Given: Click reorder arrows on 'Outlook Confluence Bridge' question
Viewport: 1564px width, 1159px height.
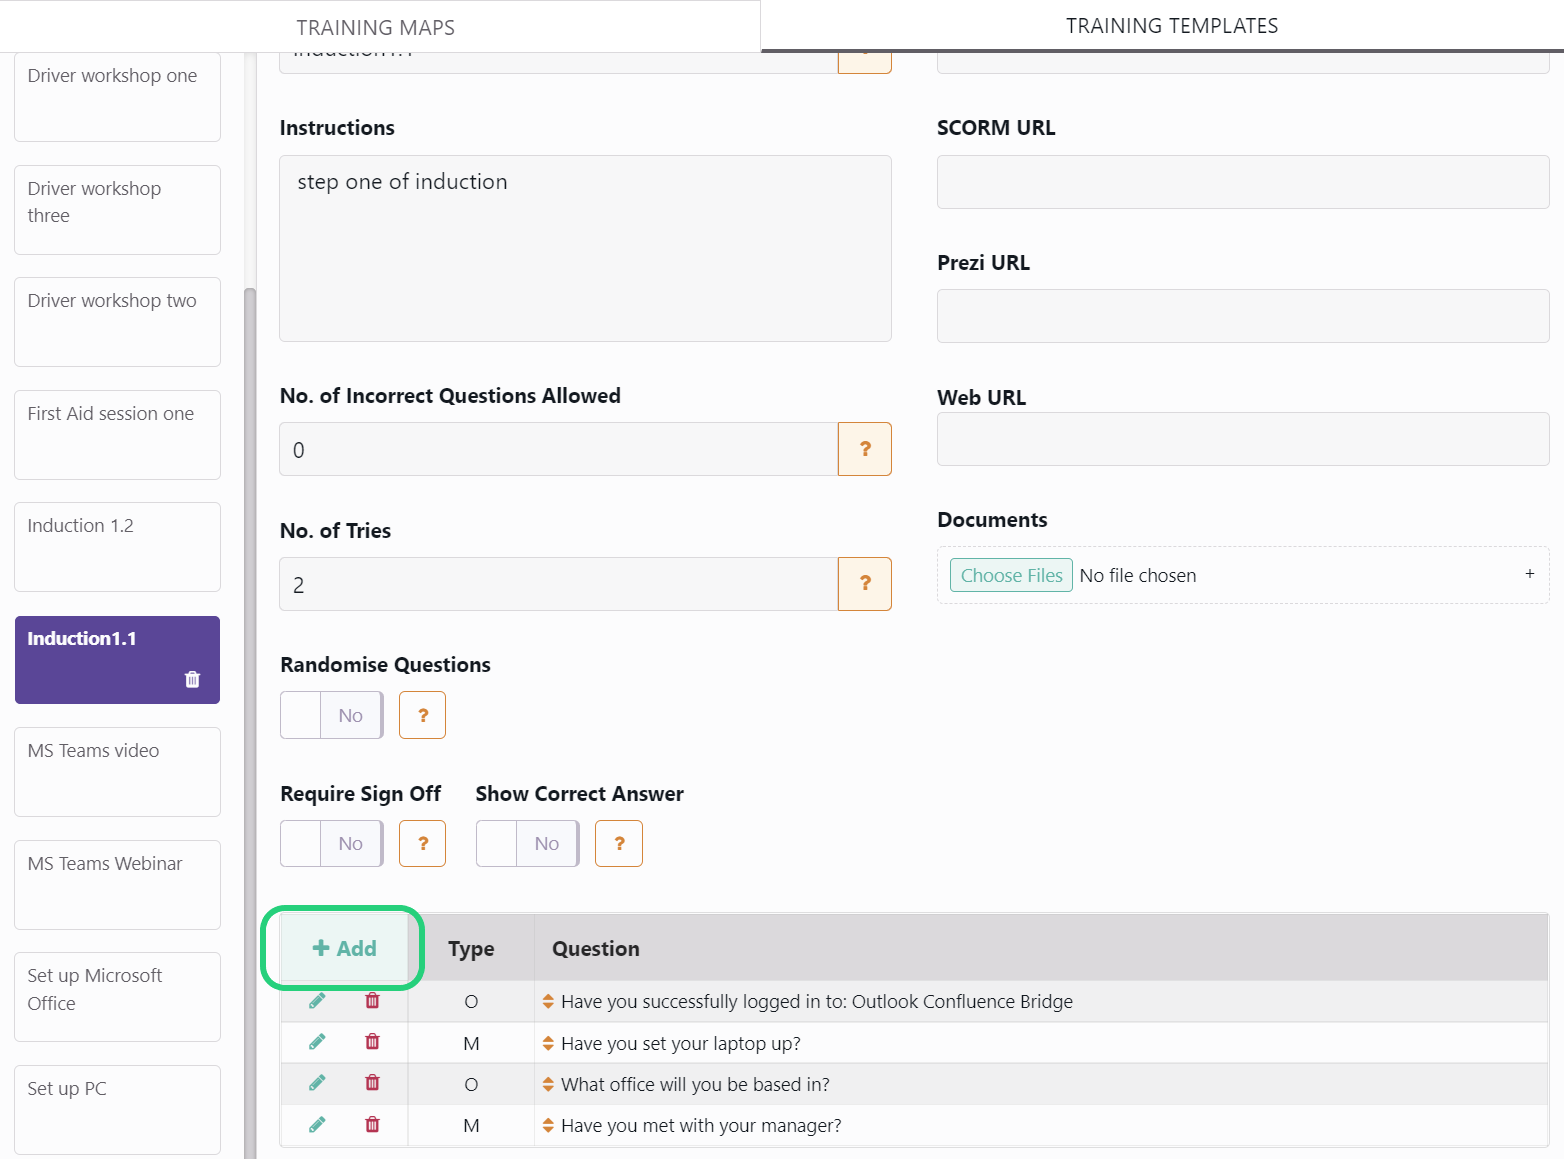Looking at the screenshot, I should click(x=548, y=1002).
